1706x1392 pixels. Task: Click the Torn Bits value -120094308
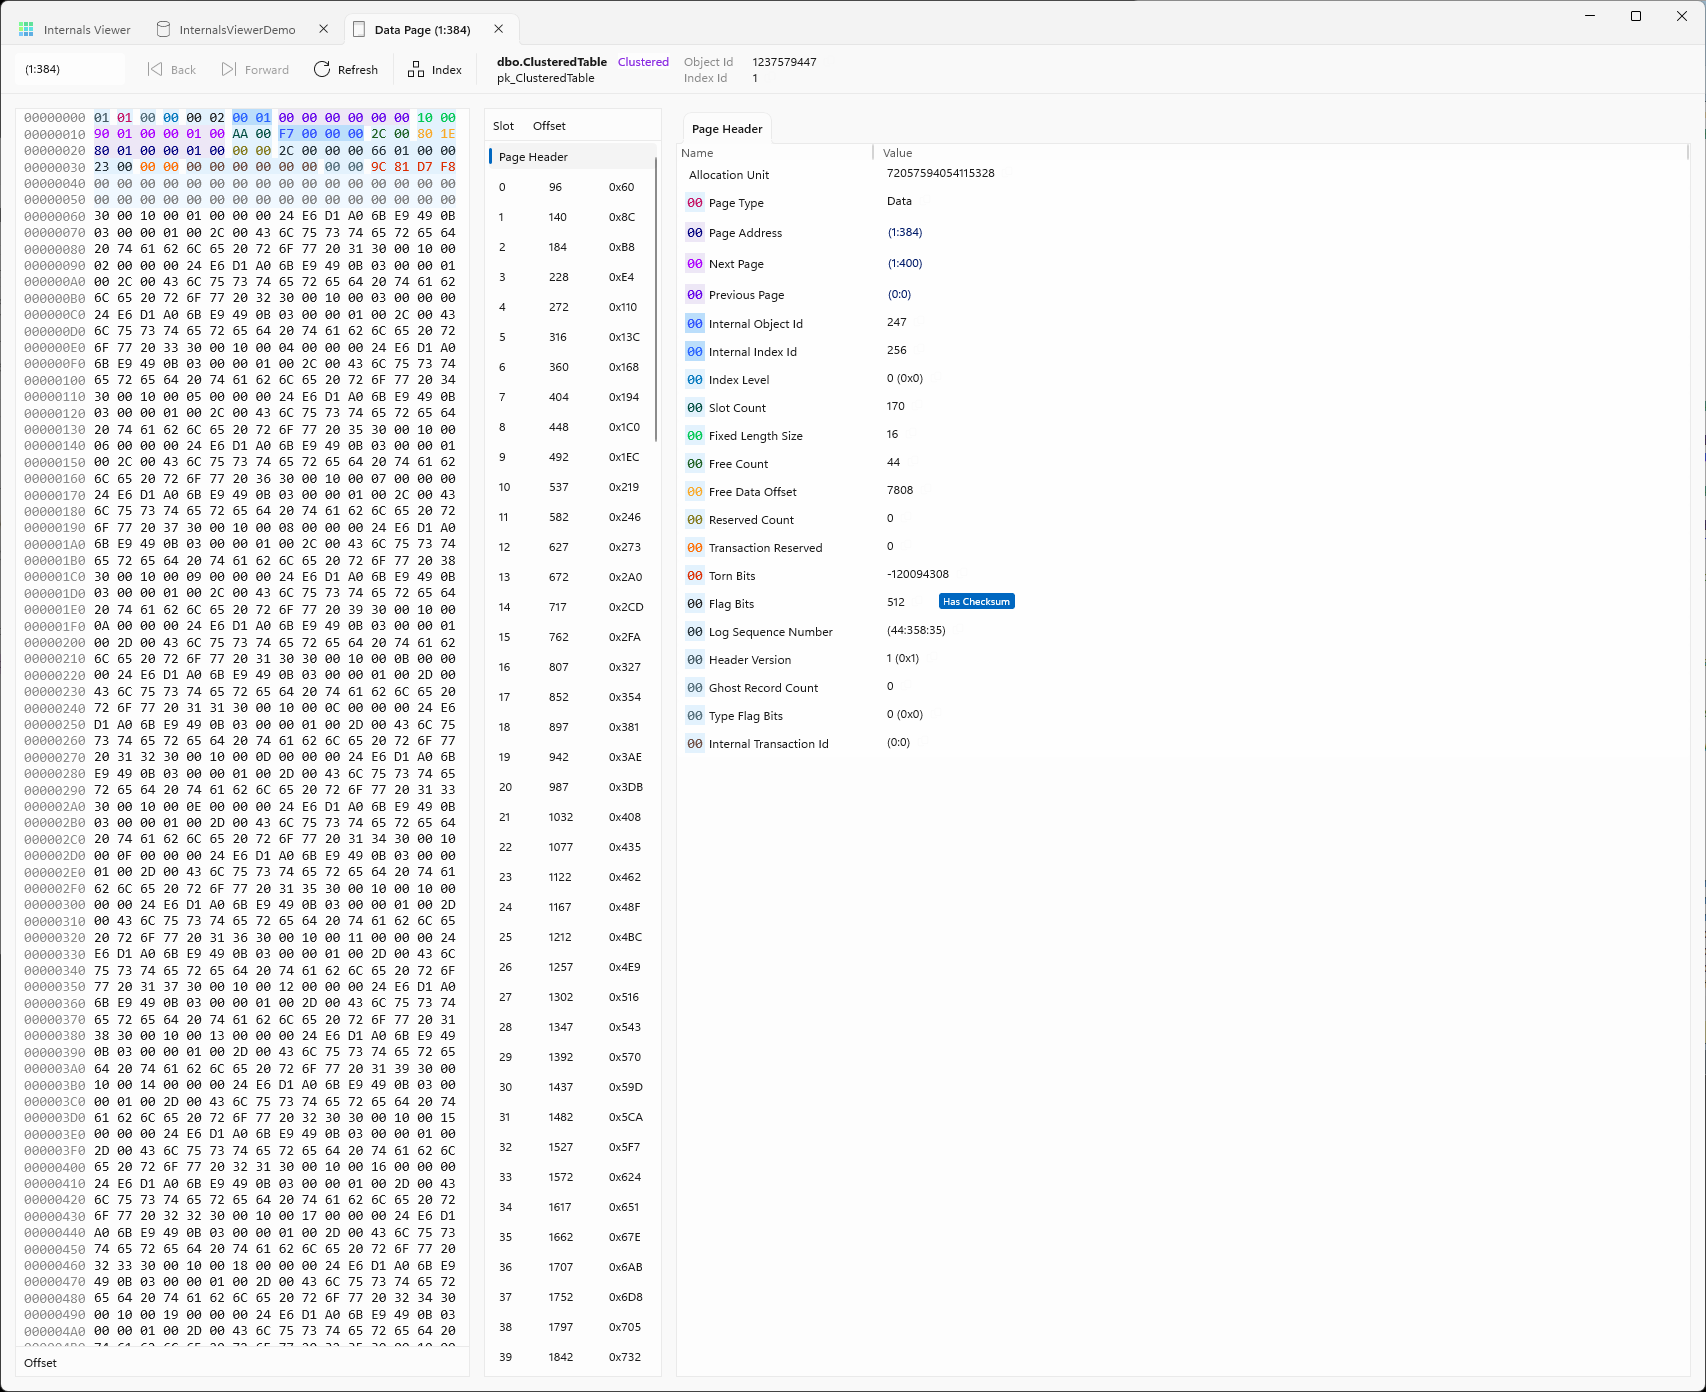(x=918, y=574)
